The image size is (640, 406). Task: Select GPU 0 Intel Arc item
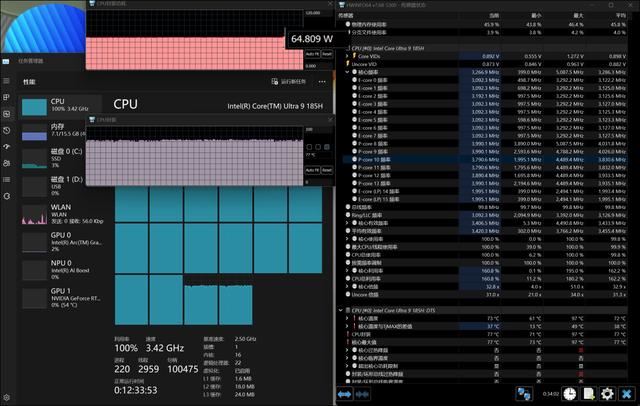(61, 242)
